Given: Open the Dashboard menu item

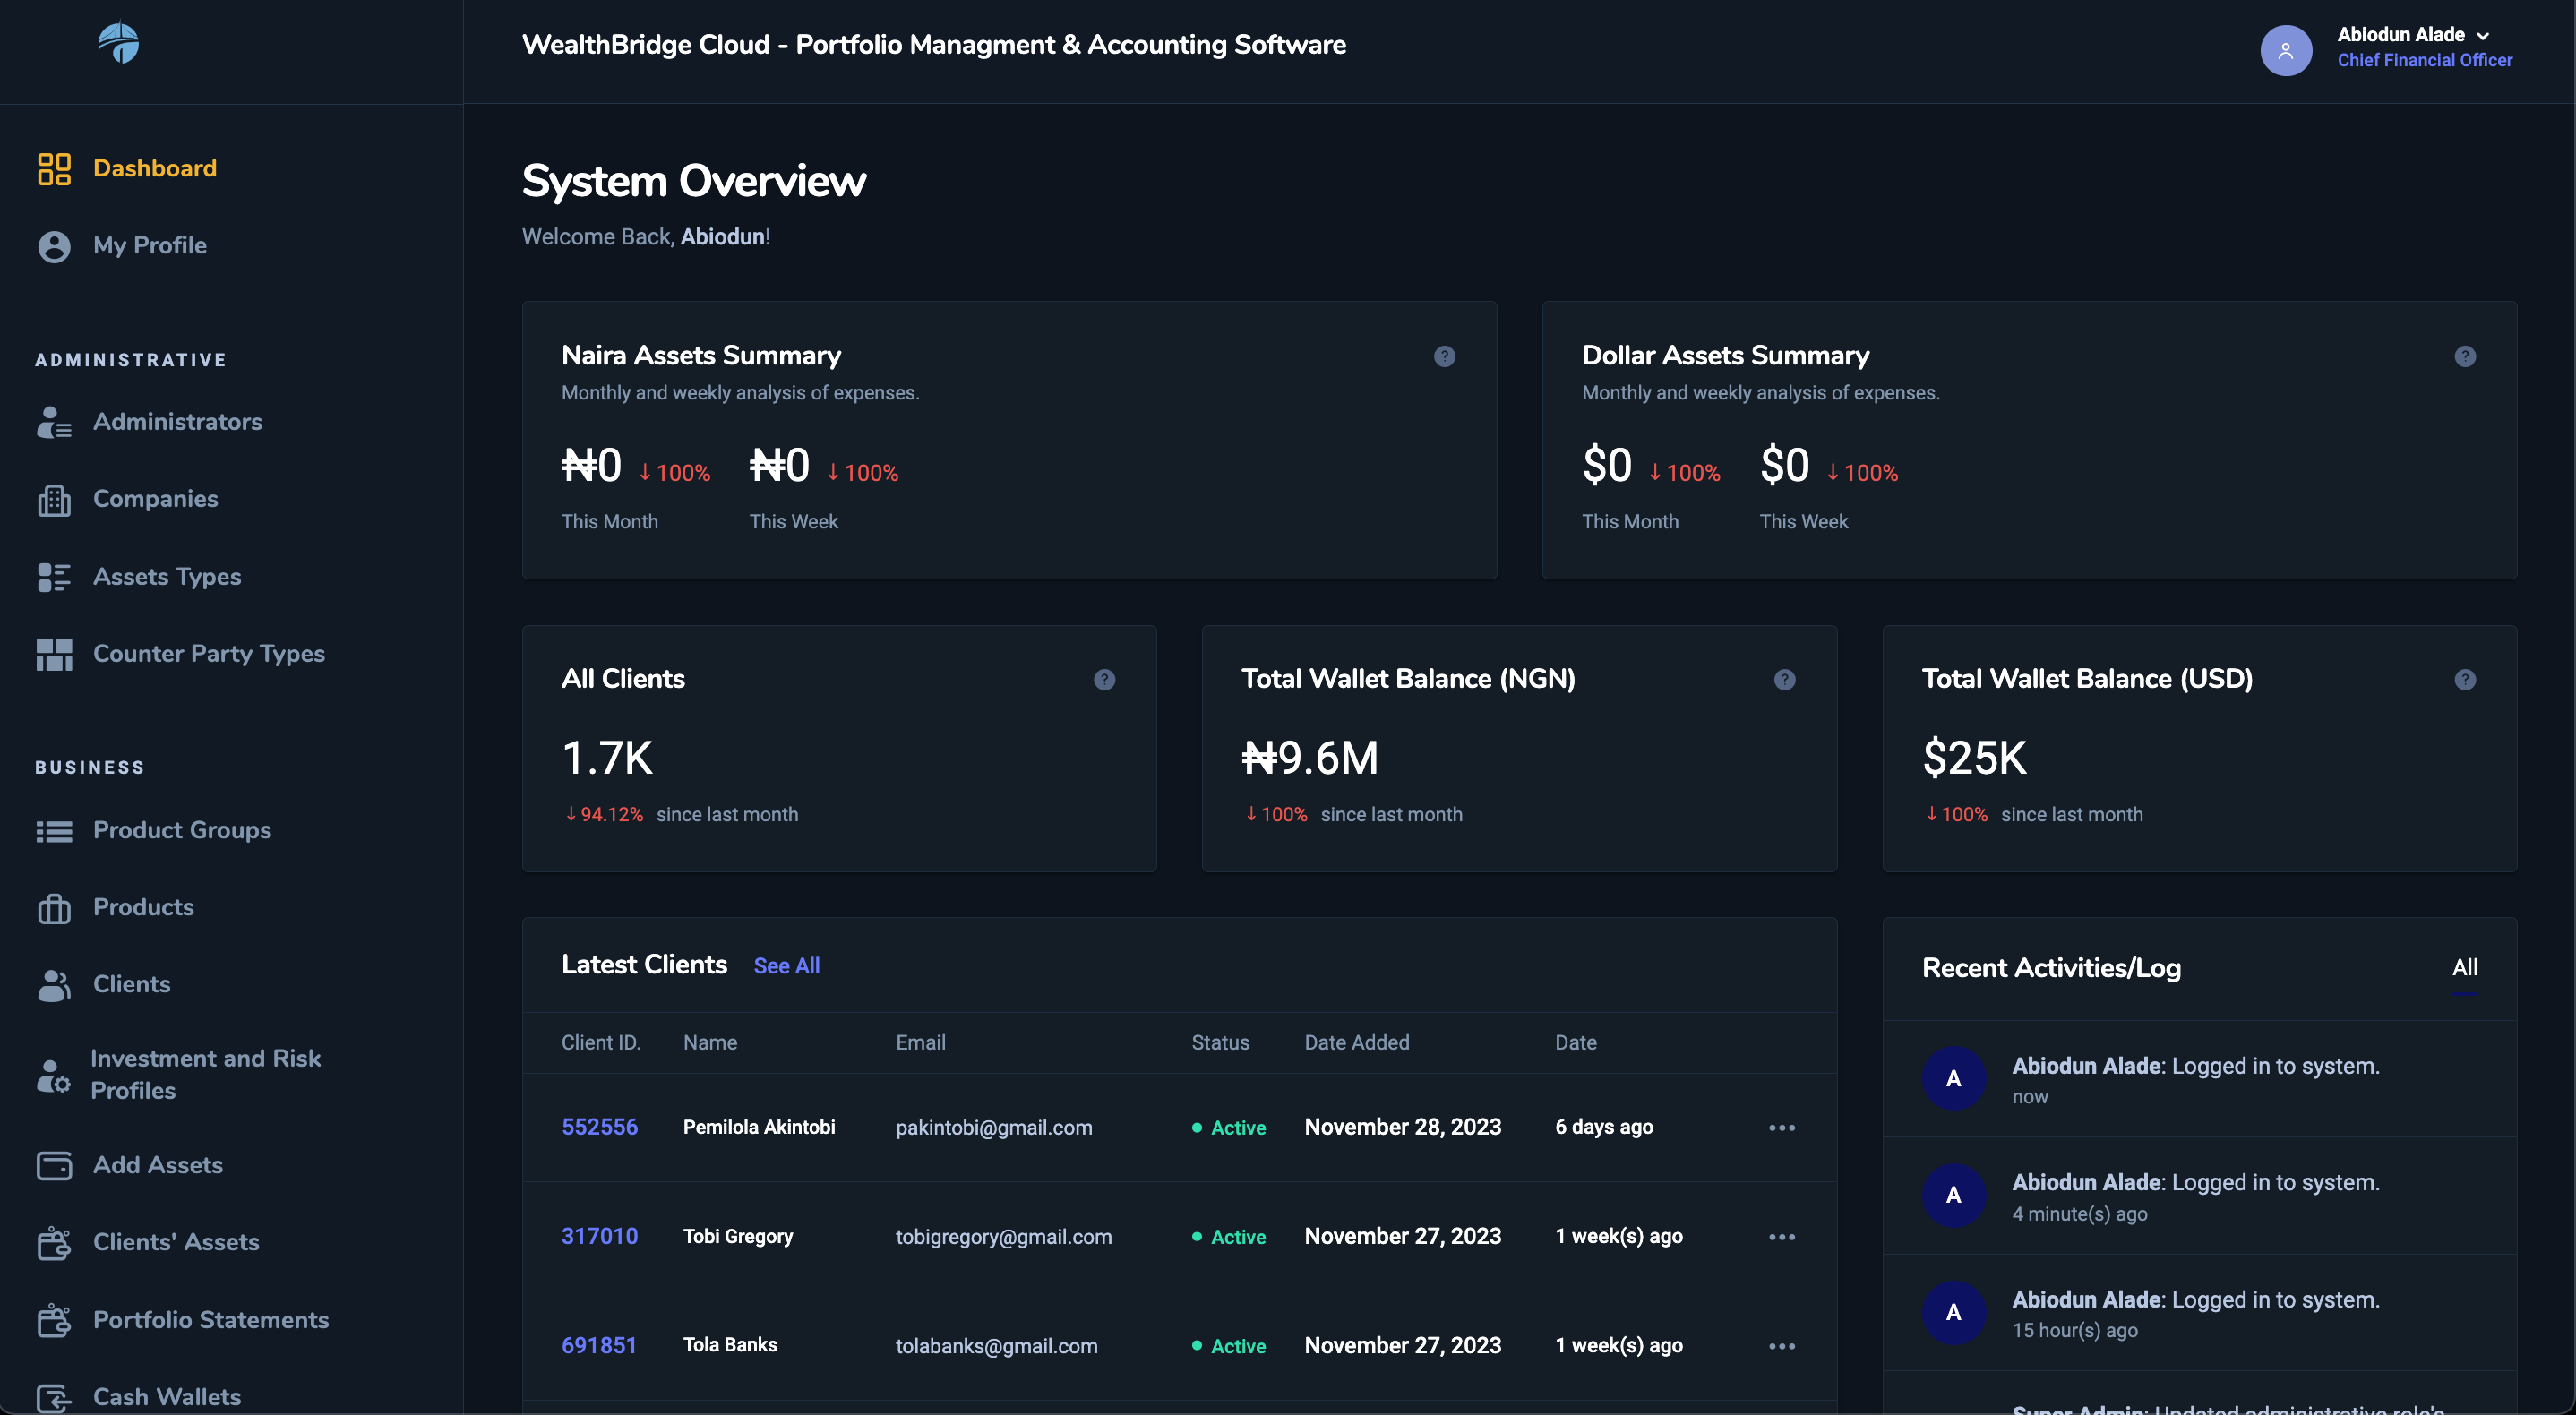Looking at the screenshot, I should pyautogui.click(x=154, y=168).
